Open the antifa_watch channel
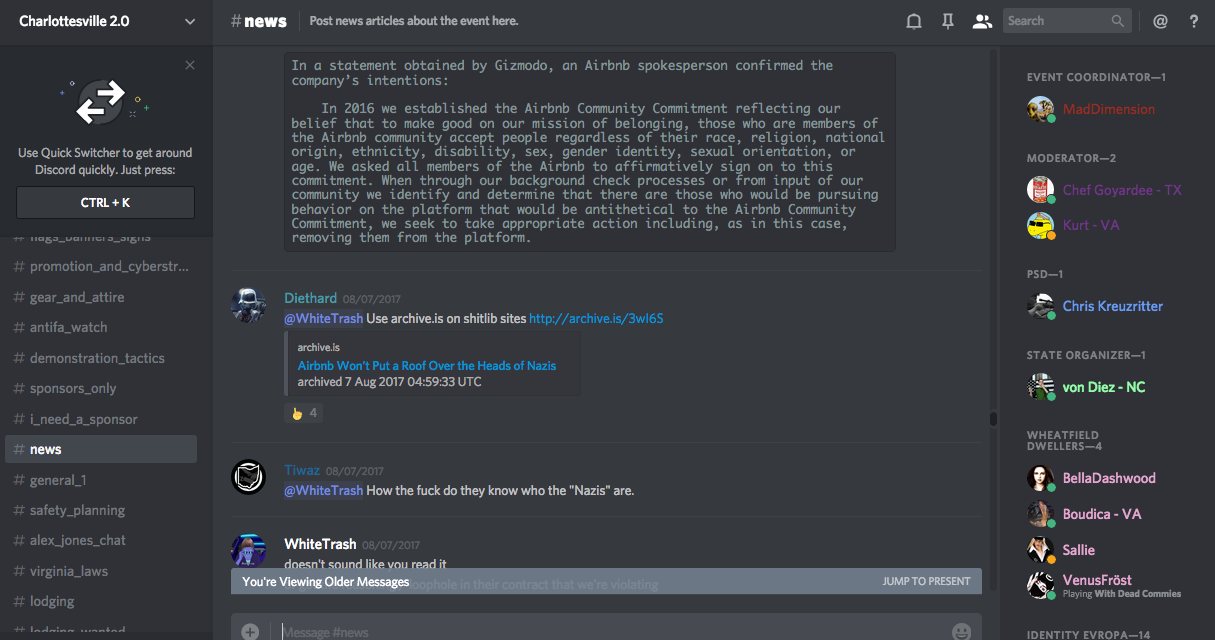1215x640 pixels. point(68,327)
